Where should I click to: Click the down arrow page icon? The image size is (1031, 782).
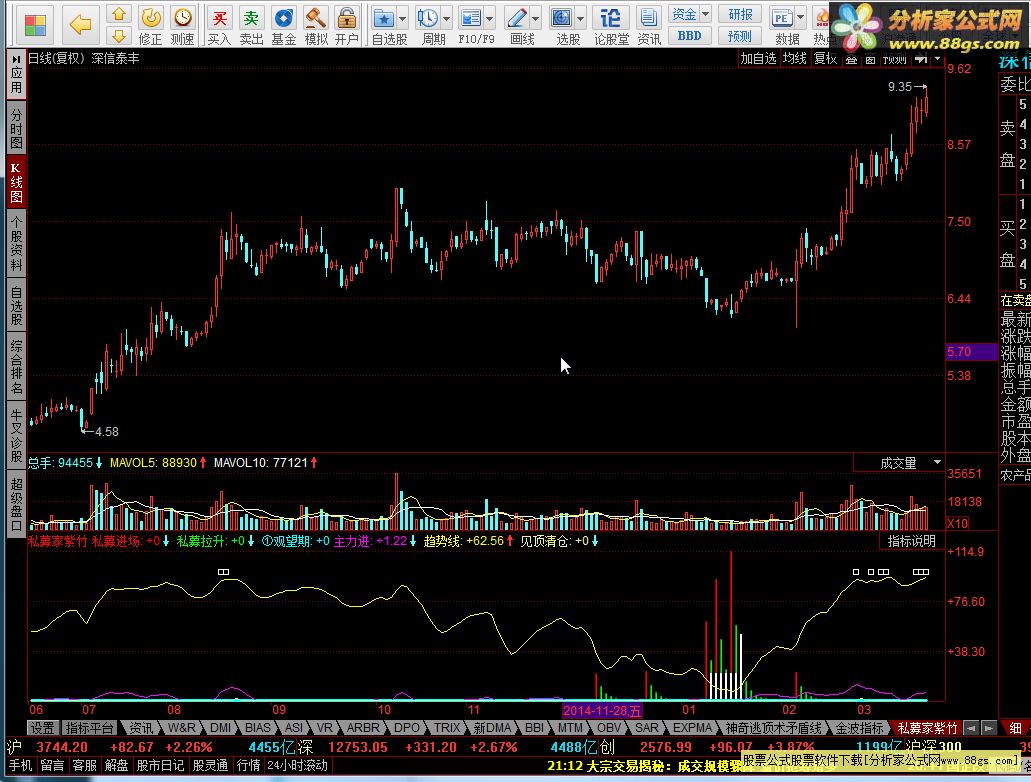118,35
